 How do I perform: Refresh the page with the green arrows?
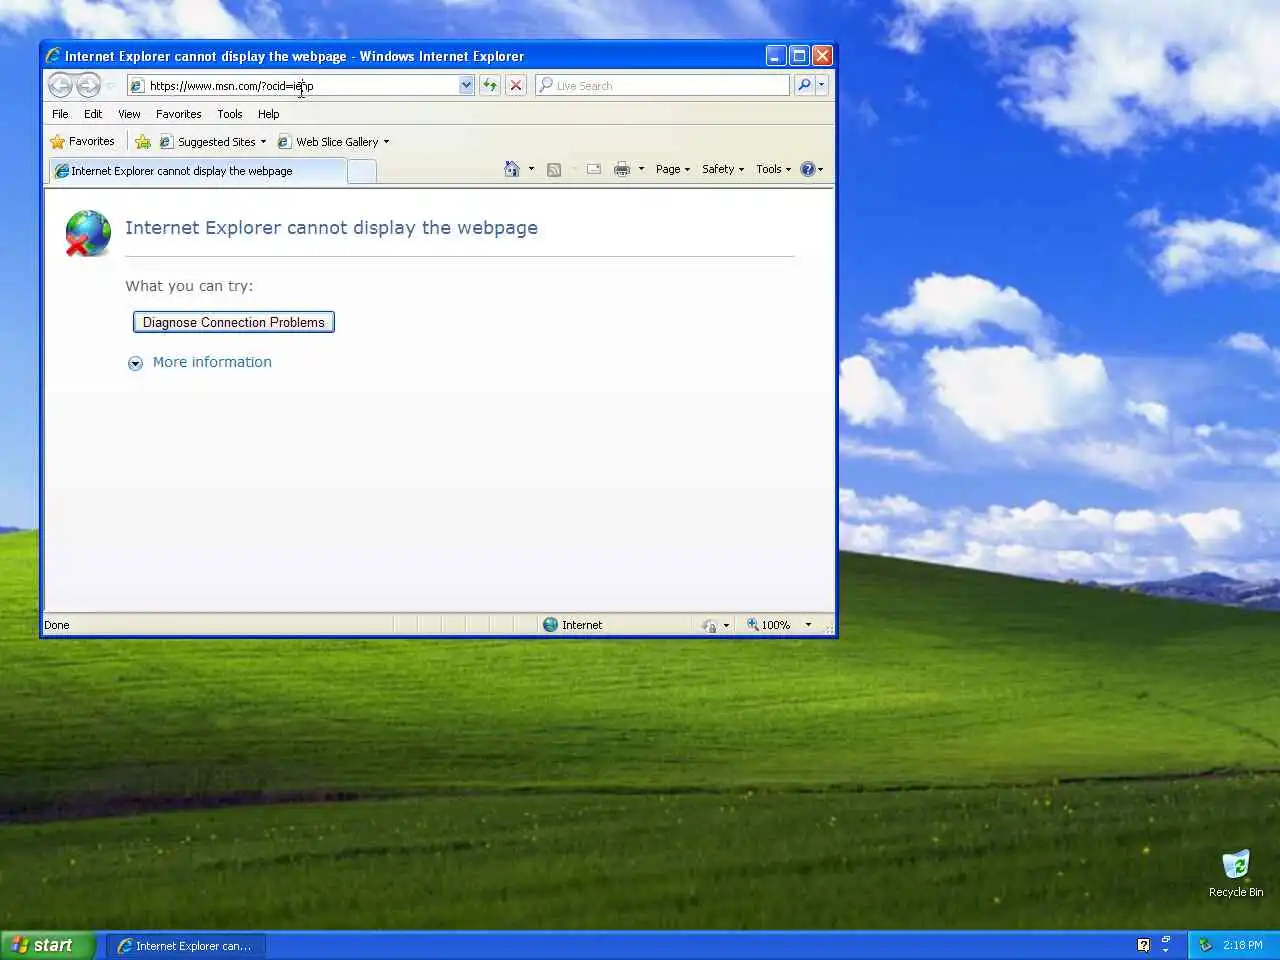[x=490, y=86]
